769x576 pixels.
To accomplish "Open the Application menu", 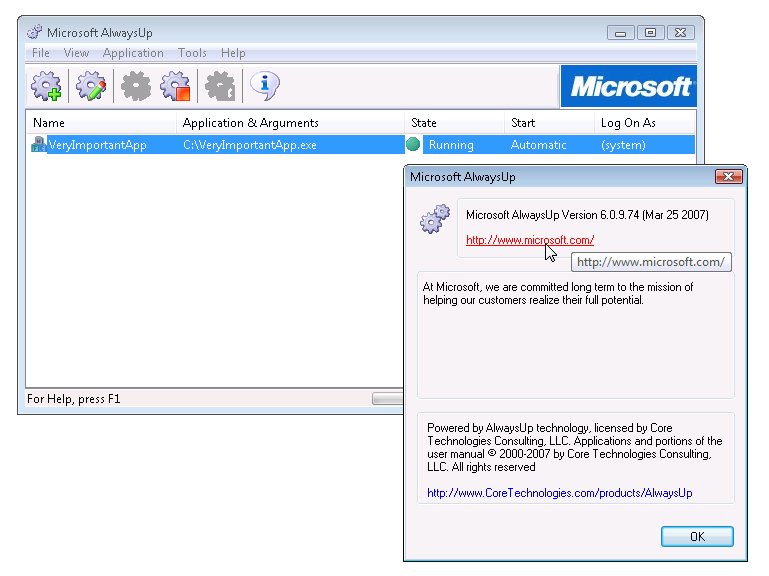I will tap(133, 53).
